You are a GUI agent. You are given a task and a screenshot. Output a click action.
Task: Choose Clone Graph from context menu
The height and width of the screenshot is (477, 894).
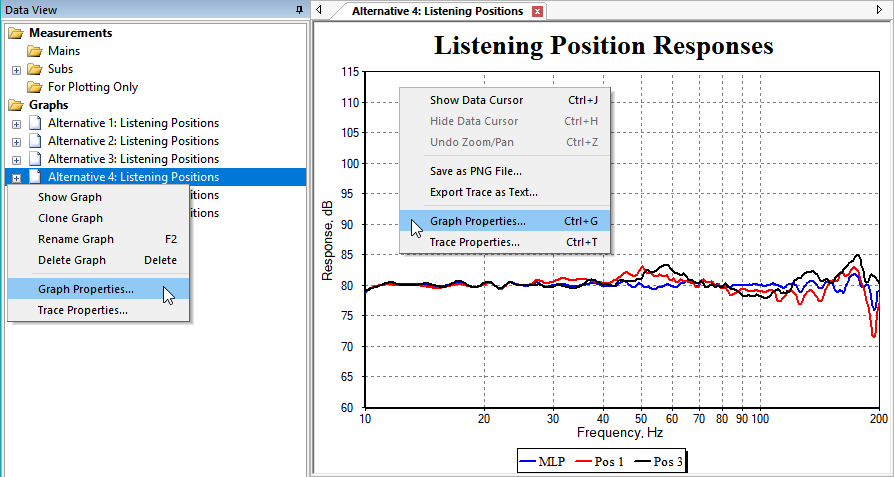tap(98, 218)
